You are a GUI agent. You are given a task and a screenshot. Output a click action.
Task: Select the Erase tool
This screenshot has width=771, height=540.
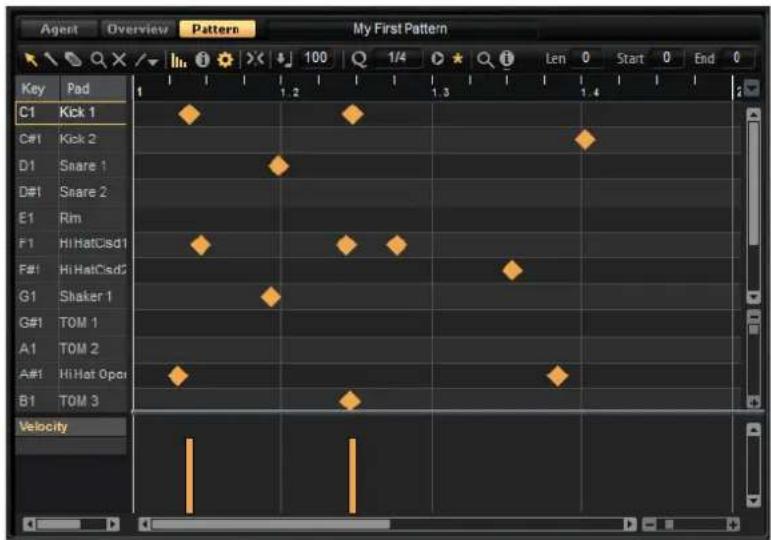pyautogui.click(x=73, y=60)
